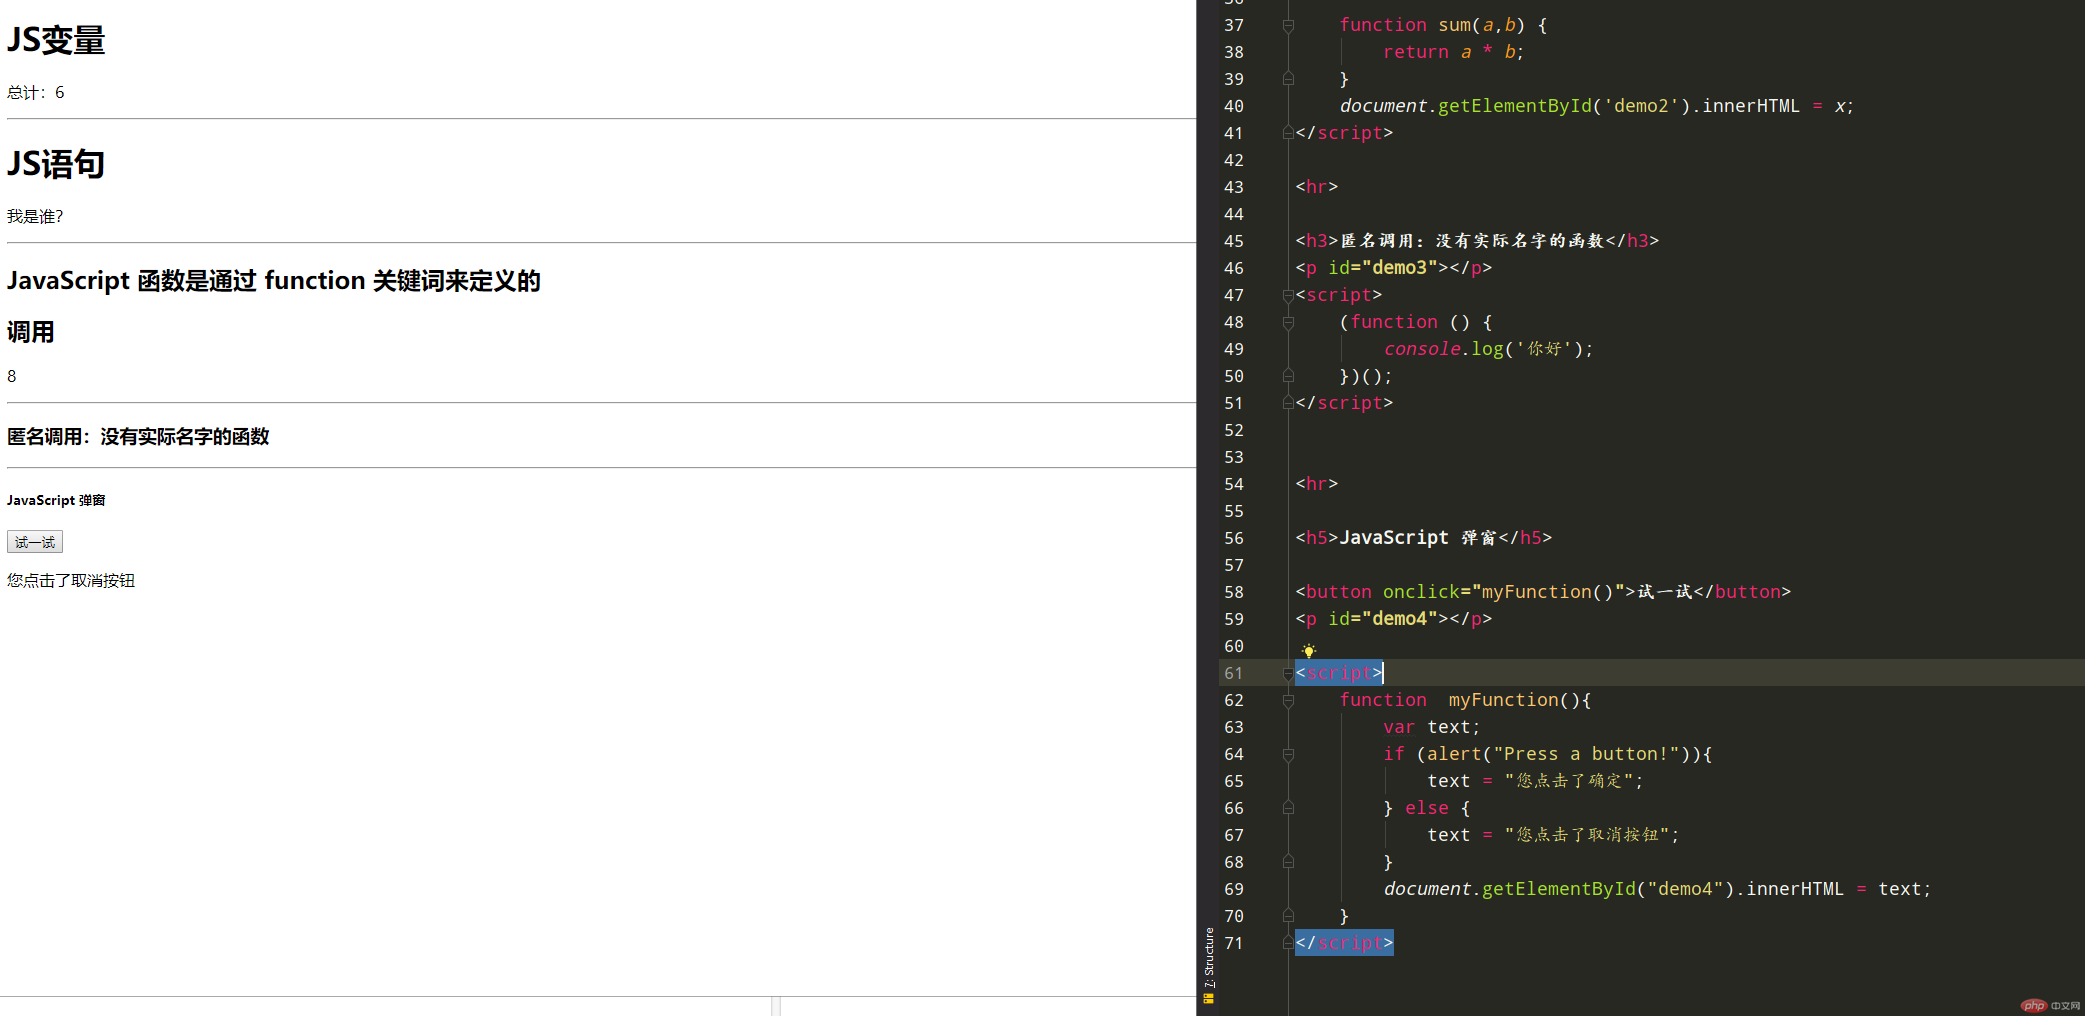
Task: Click the alert("Press a button!") condition
Action: point(1560,754)
